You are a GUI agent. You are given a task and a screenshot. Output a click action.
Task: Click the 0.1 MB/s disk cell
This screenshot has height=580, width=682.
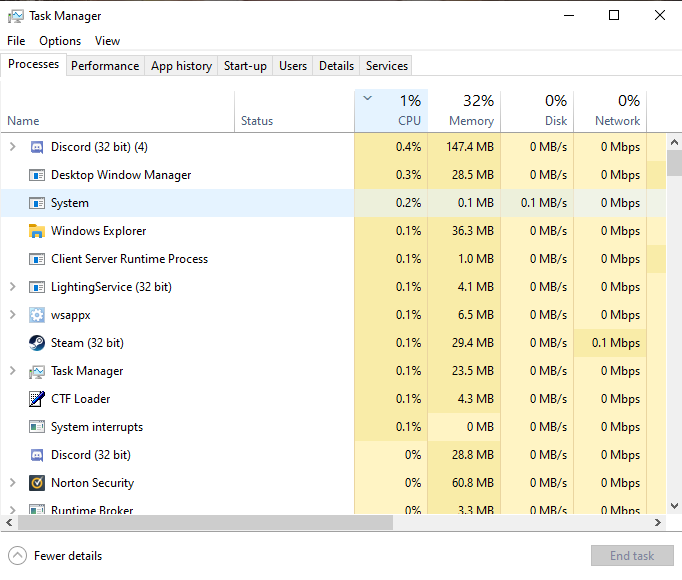[x=537, y=203]
